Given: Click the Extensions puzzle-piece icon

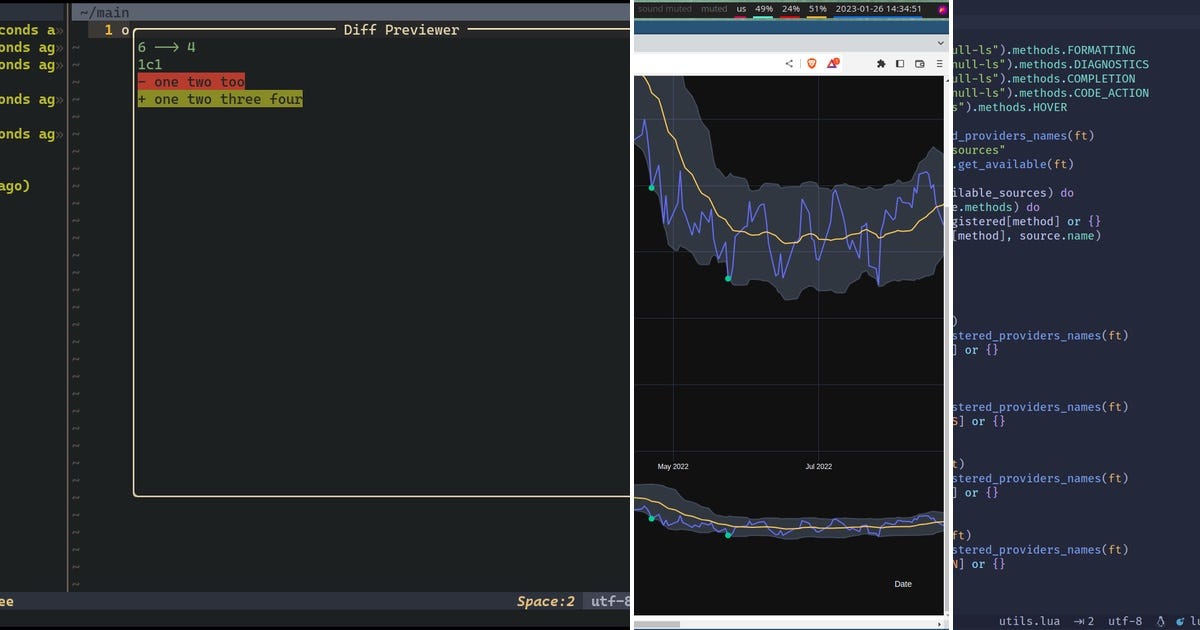Looking at the screenshot, I should tap(881, 62).
